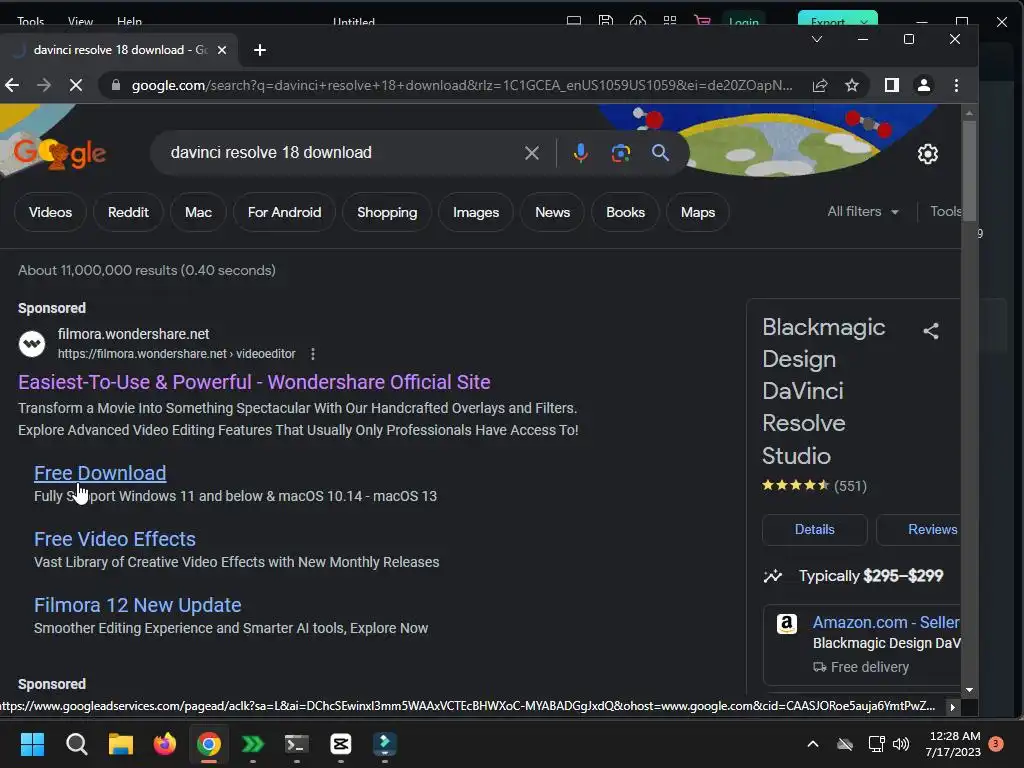This screenshot has height=768, width=1024.
Task: Click the Help menu in the background window
Action: (x=129, y=22)
